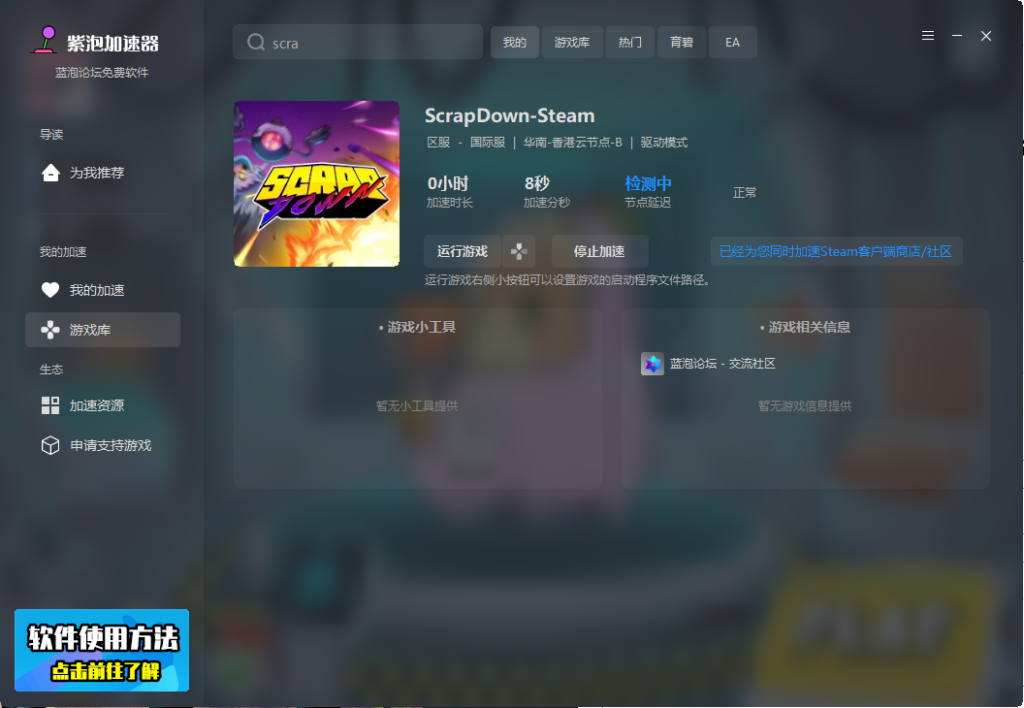Viewport: 1024px width, 708px height.
Task: Click the home icon beside 为我推荐
Action: coord(50,172)
